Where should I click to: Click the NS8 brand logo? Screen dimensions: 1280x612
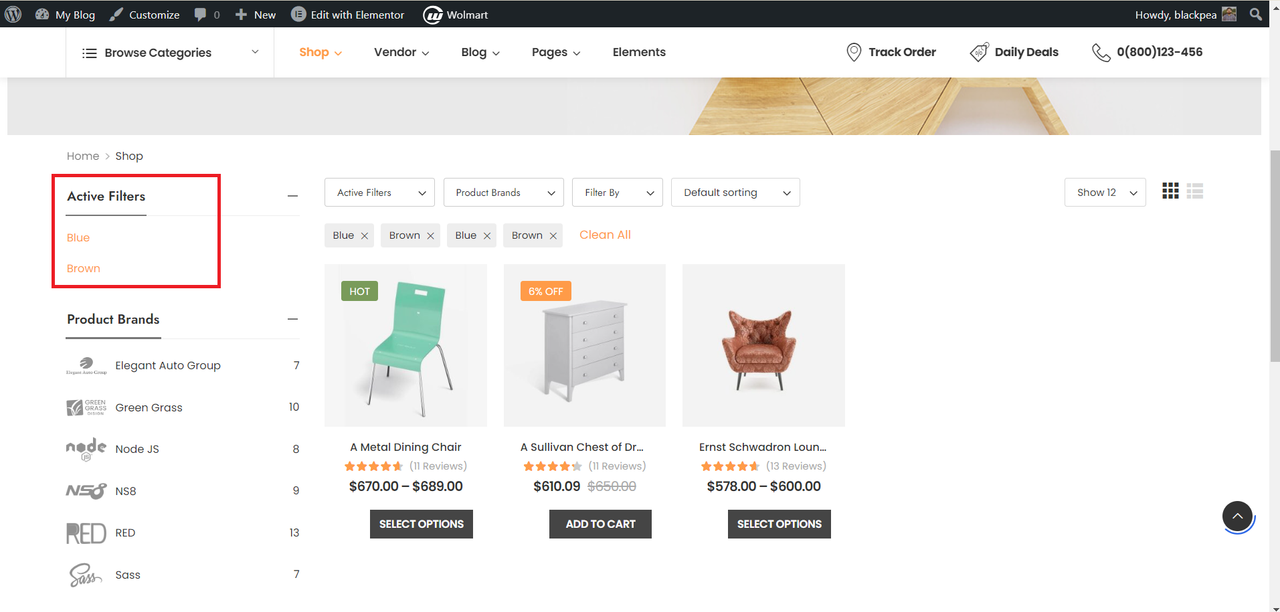click(86, 491)
